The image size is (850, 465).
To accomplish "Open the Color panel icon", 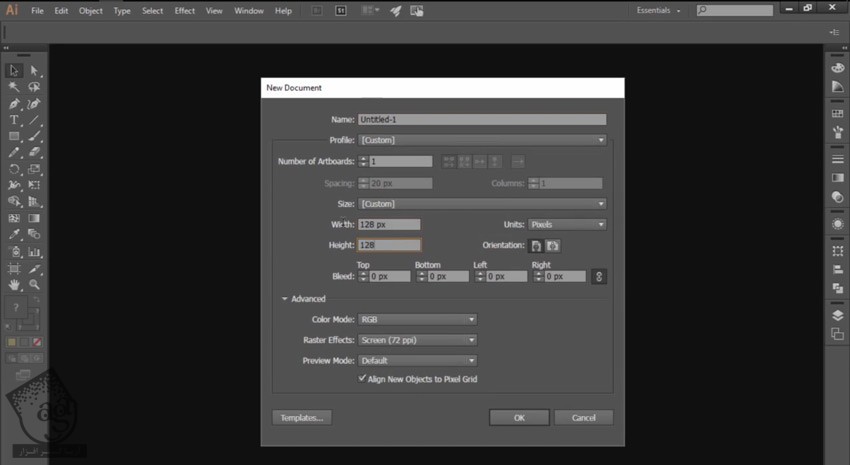I will 838,68.
